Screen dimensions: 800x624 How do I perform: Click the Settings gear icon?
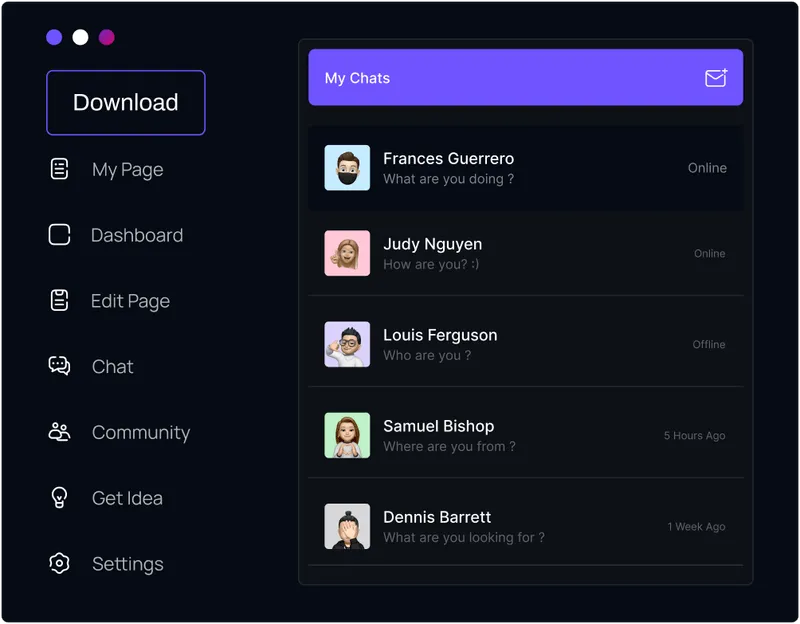[x=60, y=564]
